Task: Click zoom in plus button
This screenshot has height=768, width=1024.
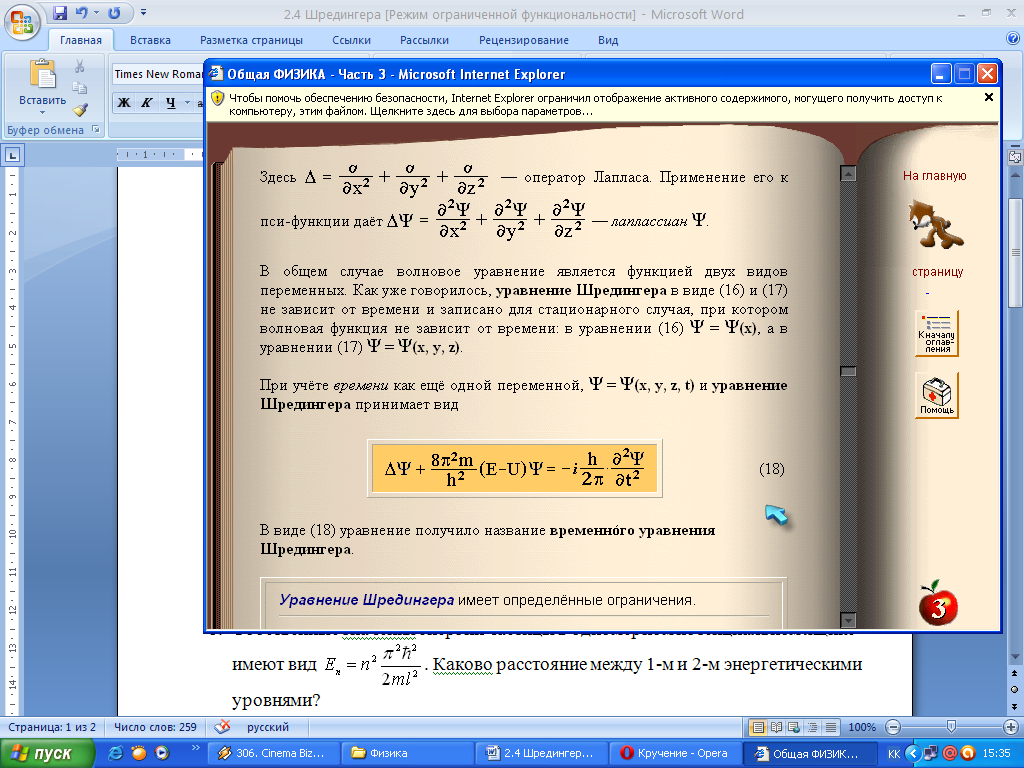Action: point(1011,727)
